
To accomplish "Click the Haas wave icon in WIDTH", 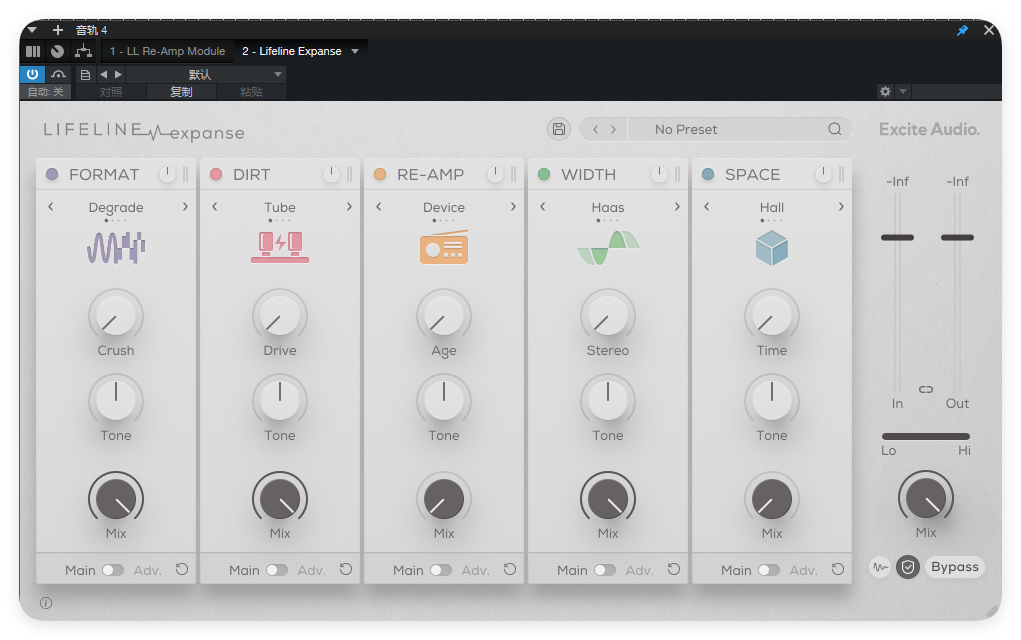I will 608,248.
